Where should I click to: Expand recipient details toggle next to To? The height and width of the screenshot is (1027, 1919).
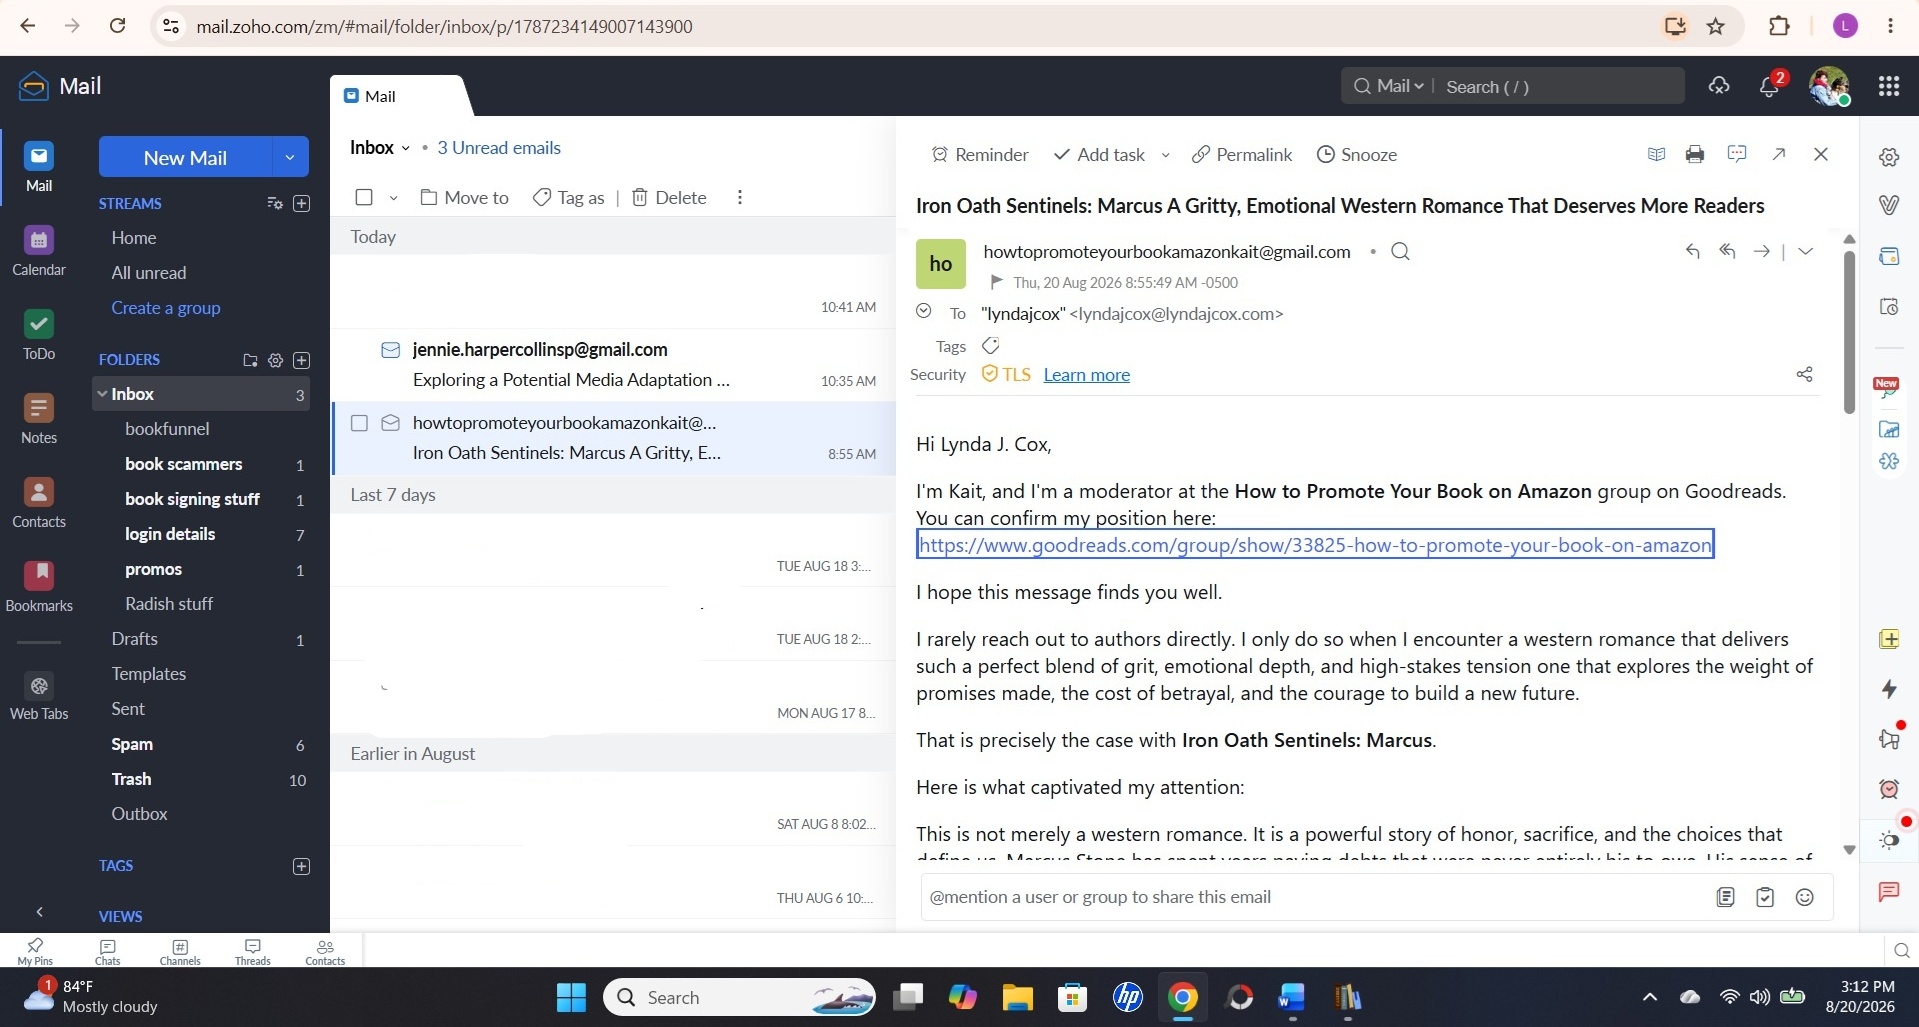[924, 311]
